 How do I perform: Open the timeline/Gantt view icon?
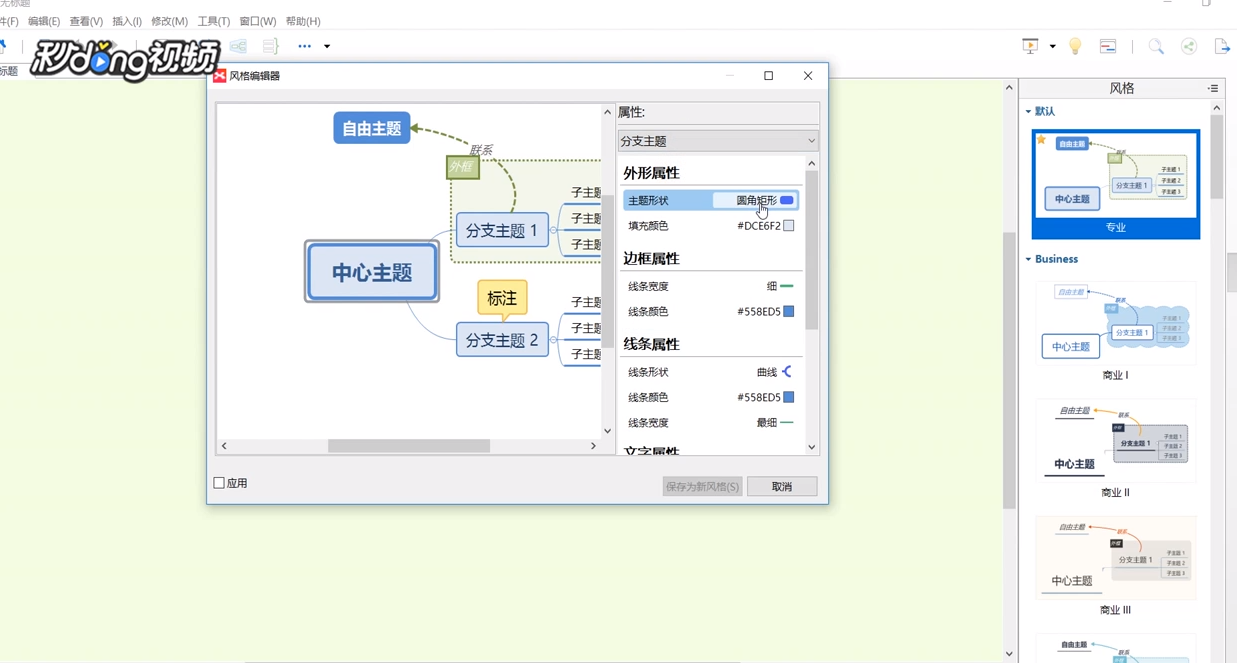[1106, 46]
